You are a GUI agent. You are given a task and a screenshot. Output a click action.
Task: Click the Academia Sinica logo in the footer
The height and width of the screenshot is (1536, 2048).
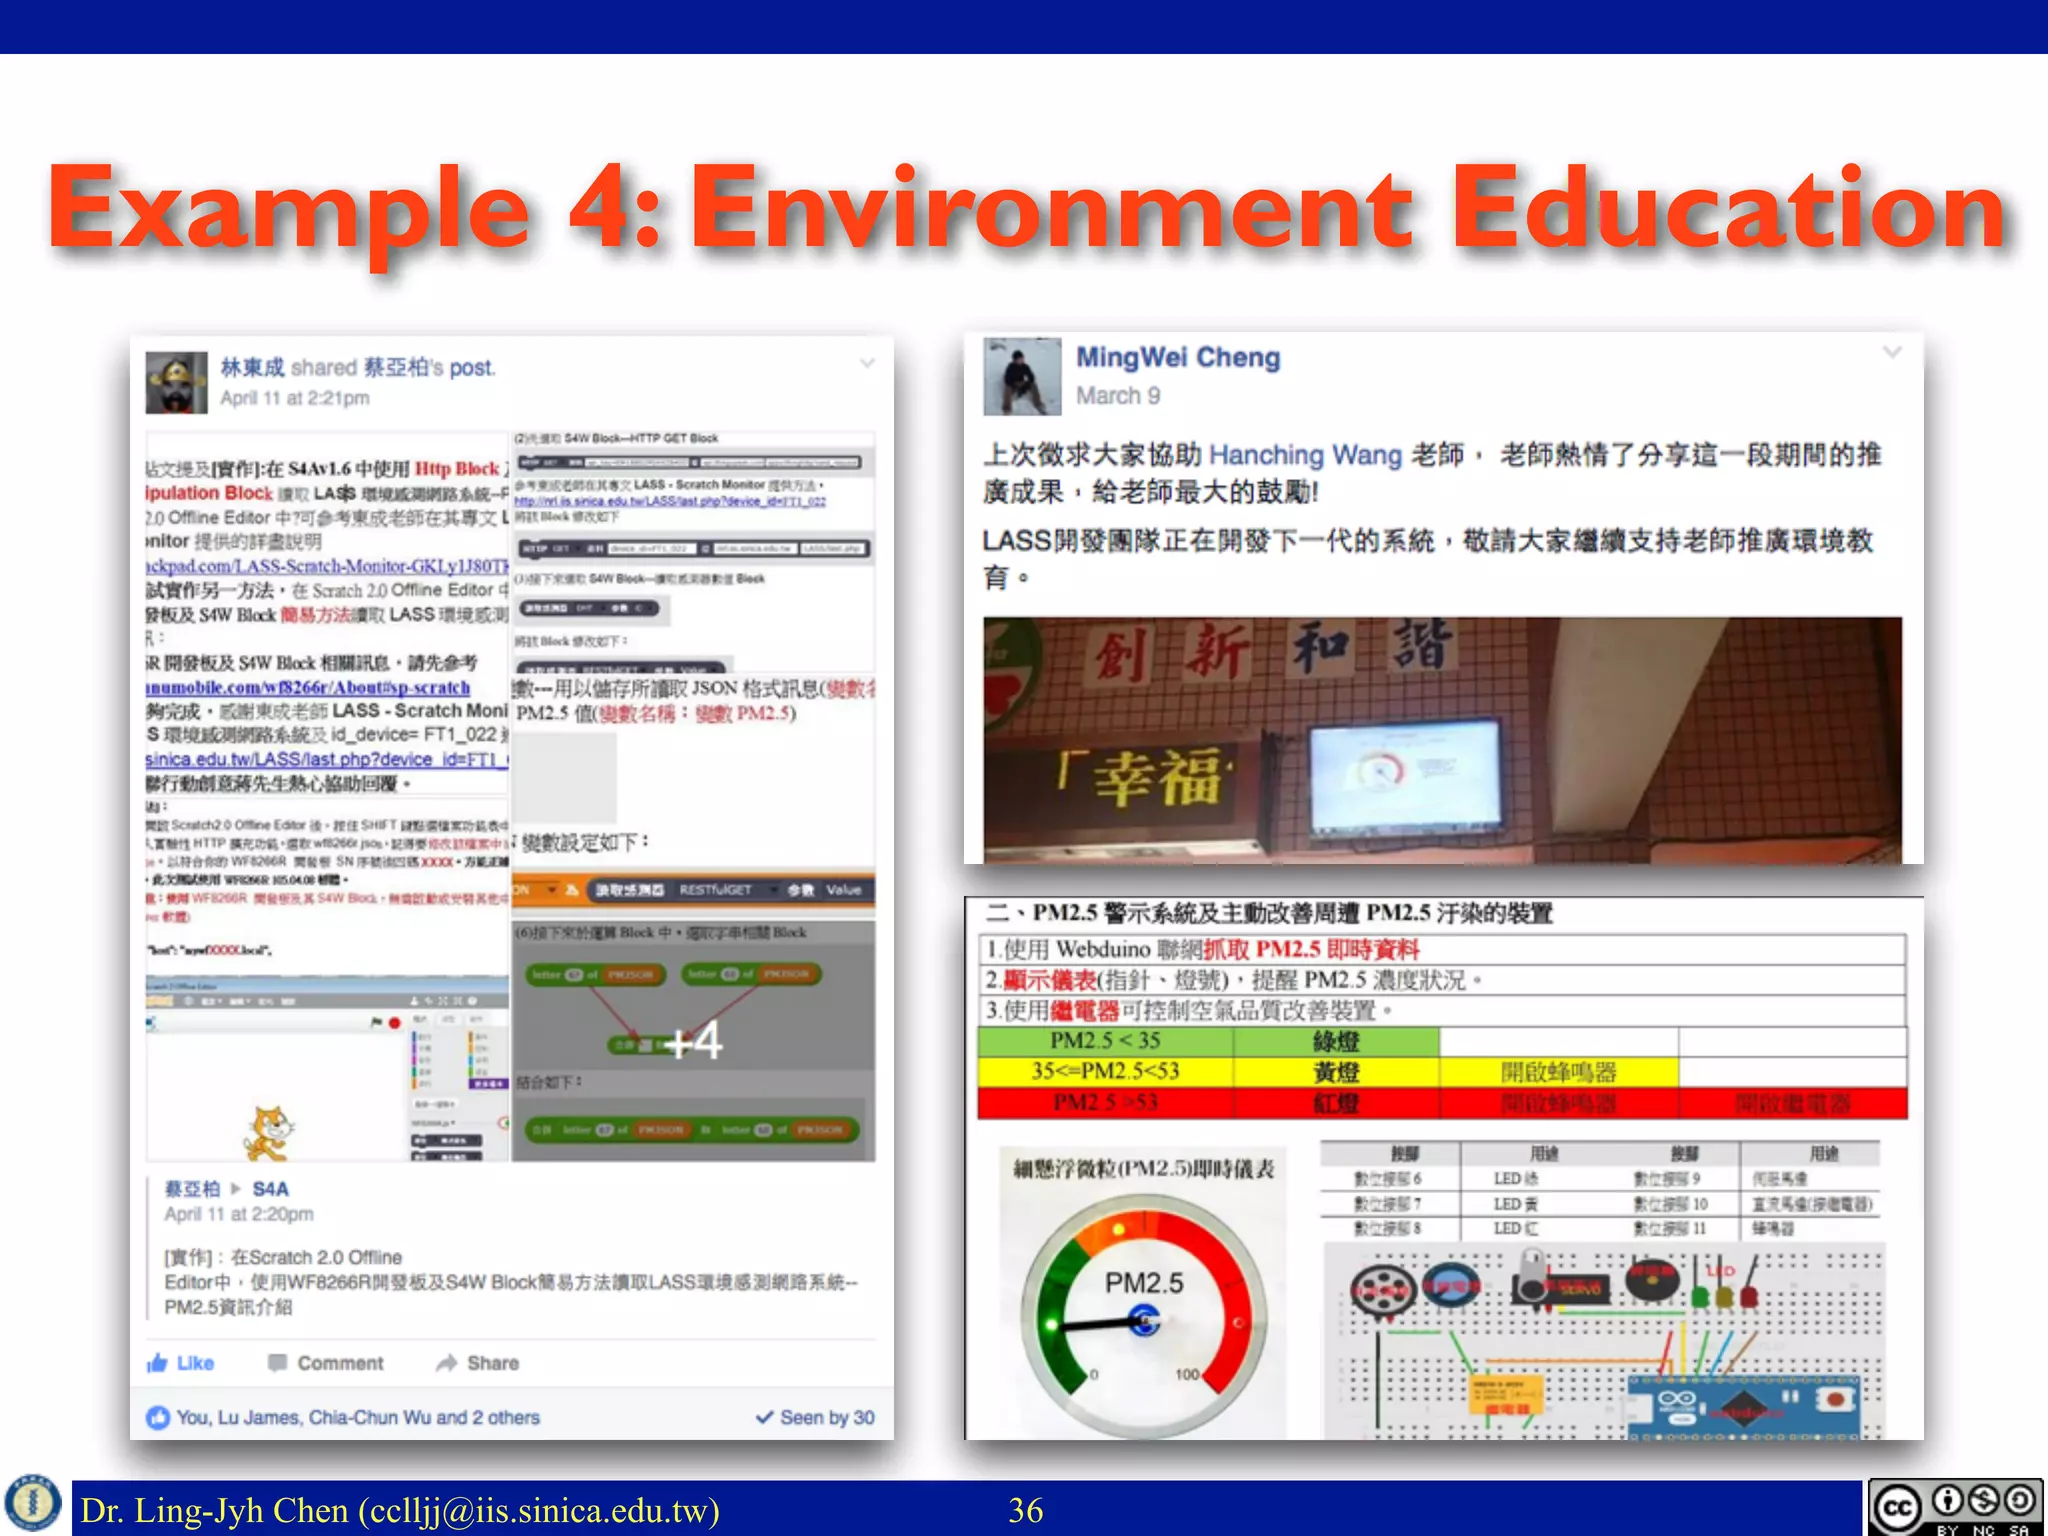point(33,1503)
